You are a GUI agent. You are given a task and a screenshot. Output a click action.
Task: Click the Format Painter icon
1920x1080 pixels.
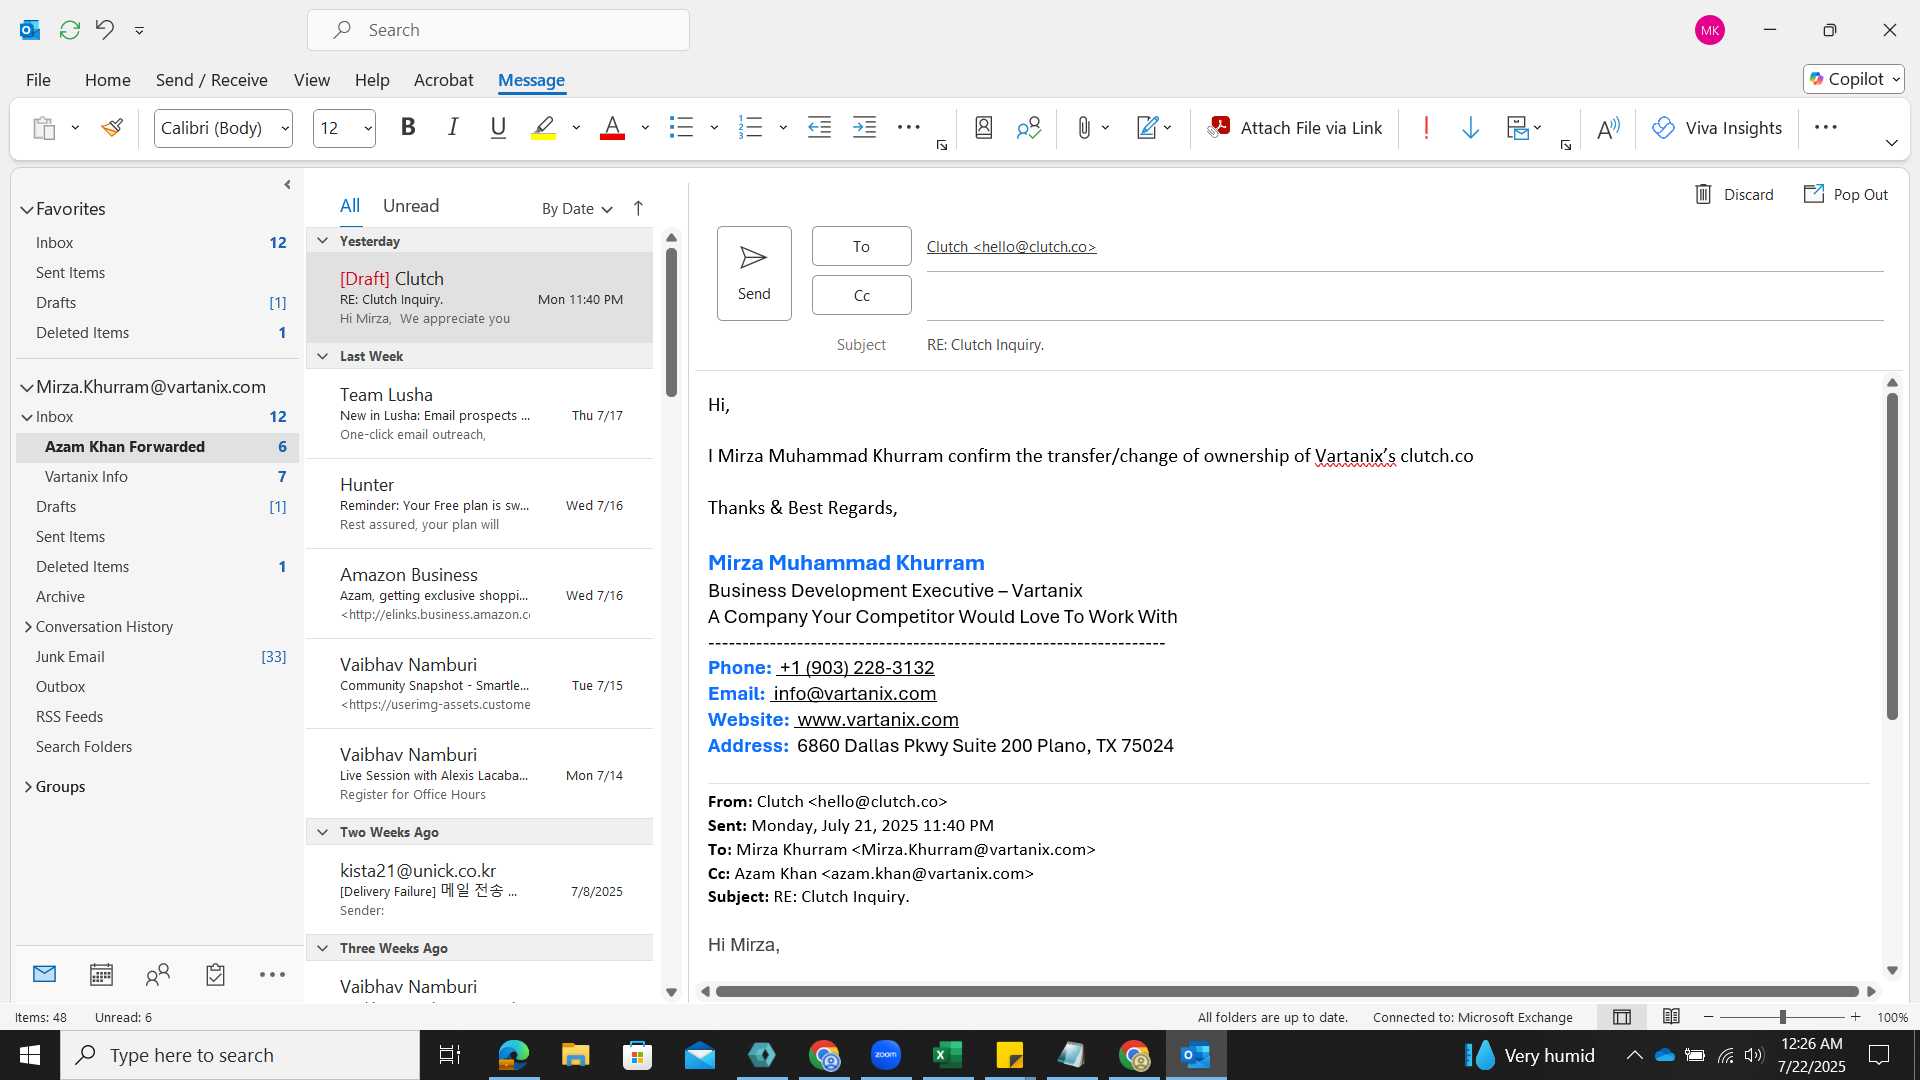(112, 128)
